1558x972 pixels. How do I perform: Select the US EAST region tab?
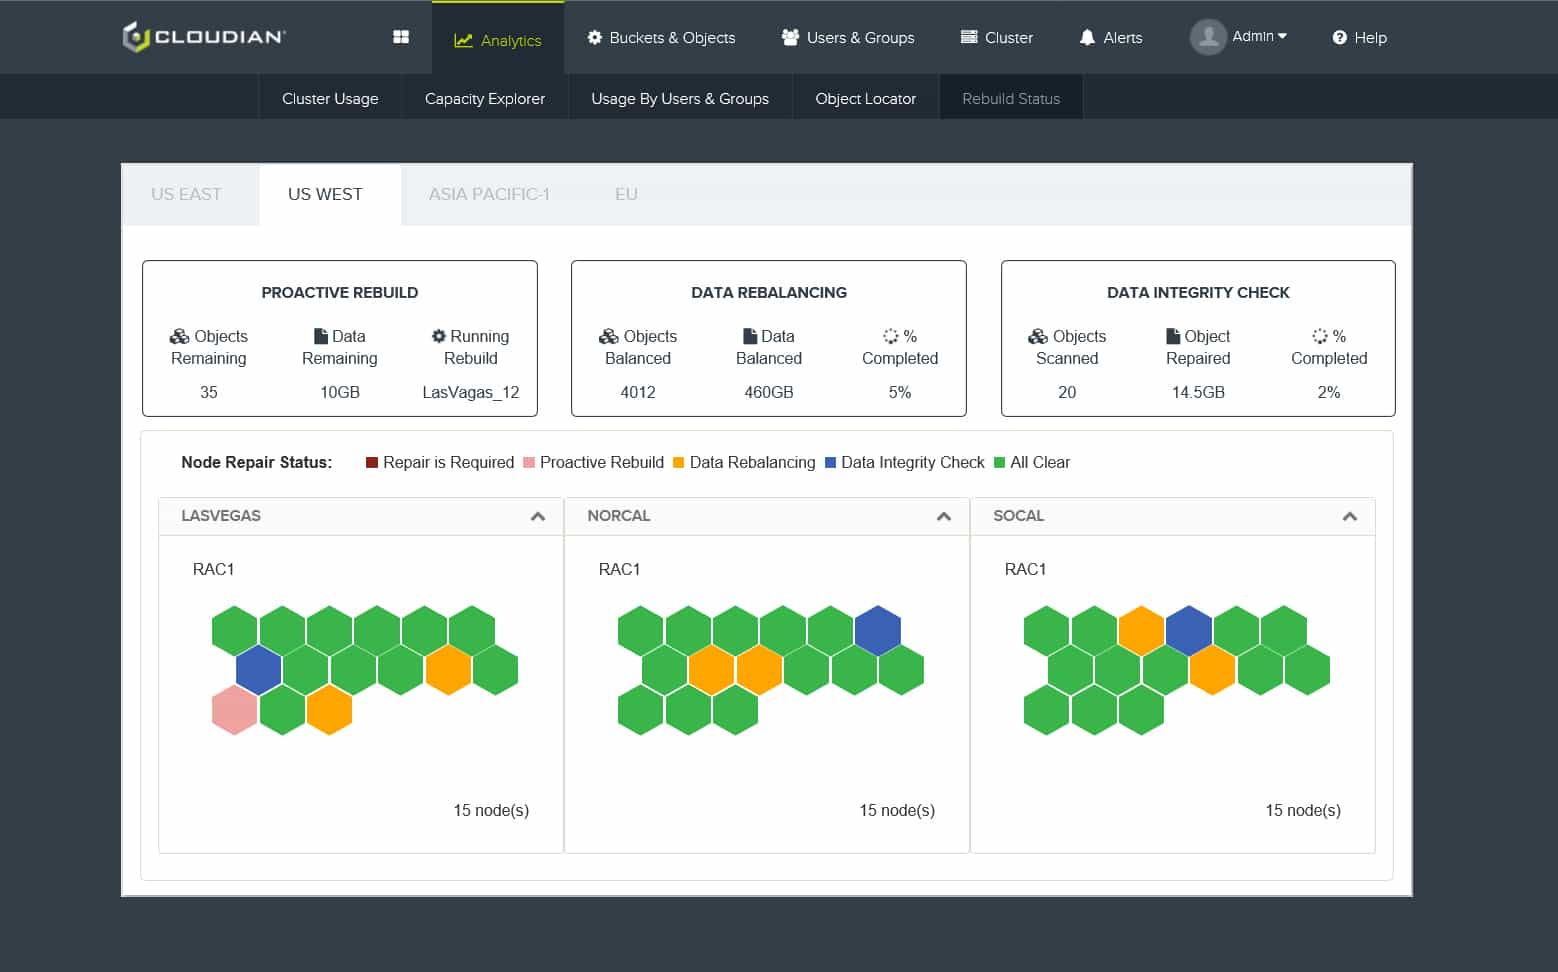186,194
